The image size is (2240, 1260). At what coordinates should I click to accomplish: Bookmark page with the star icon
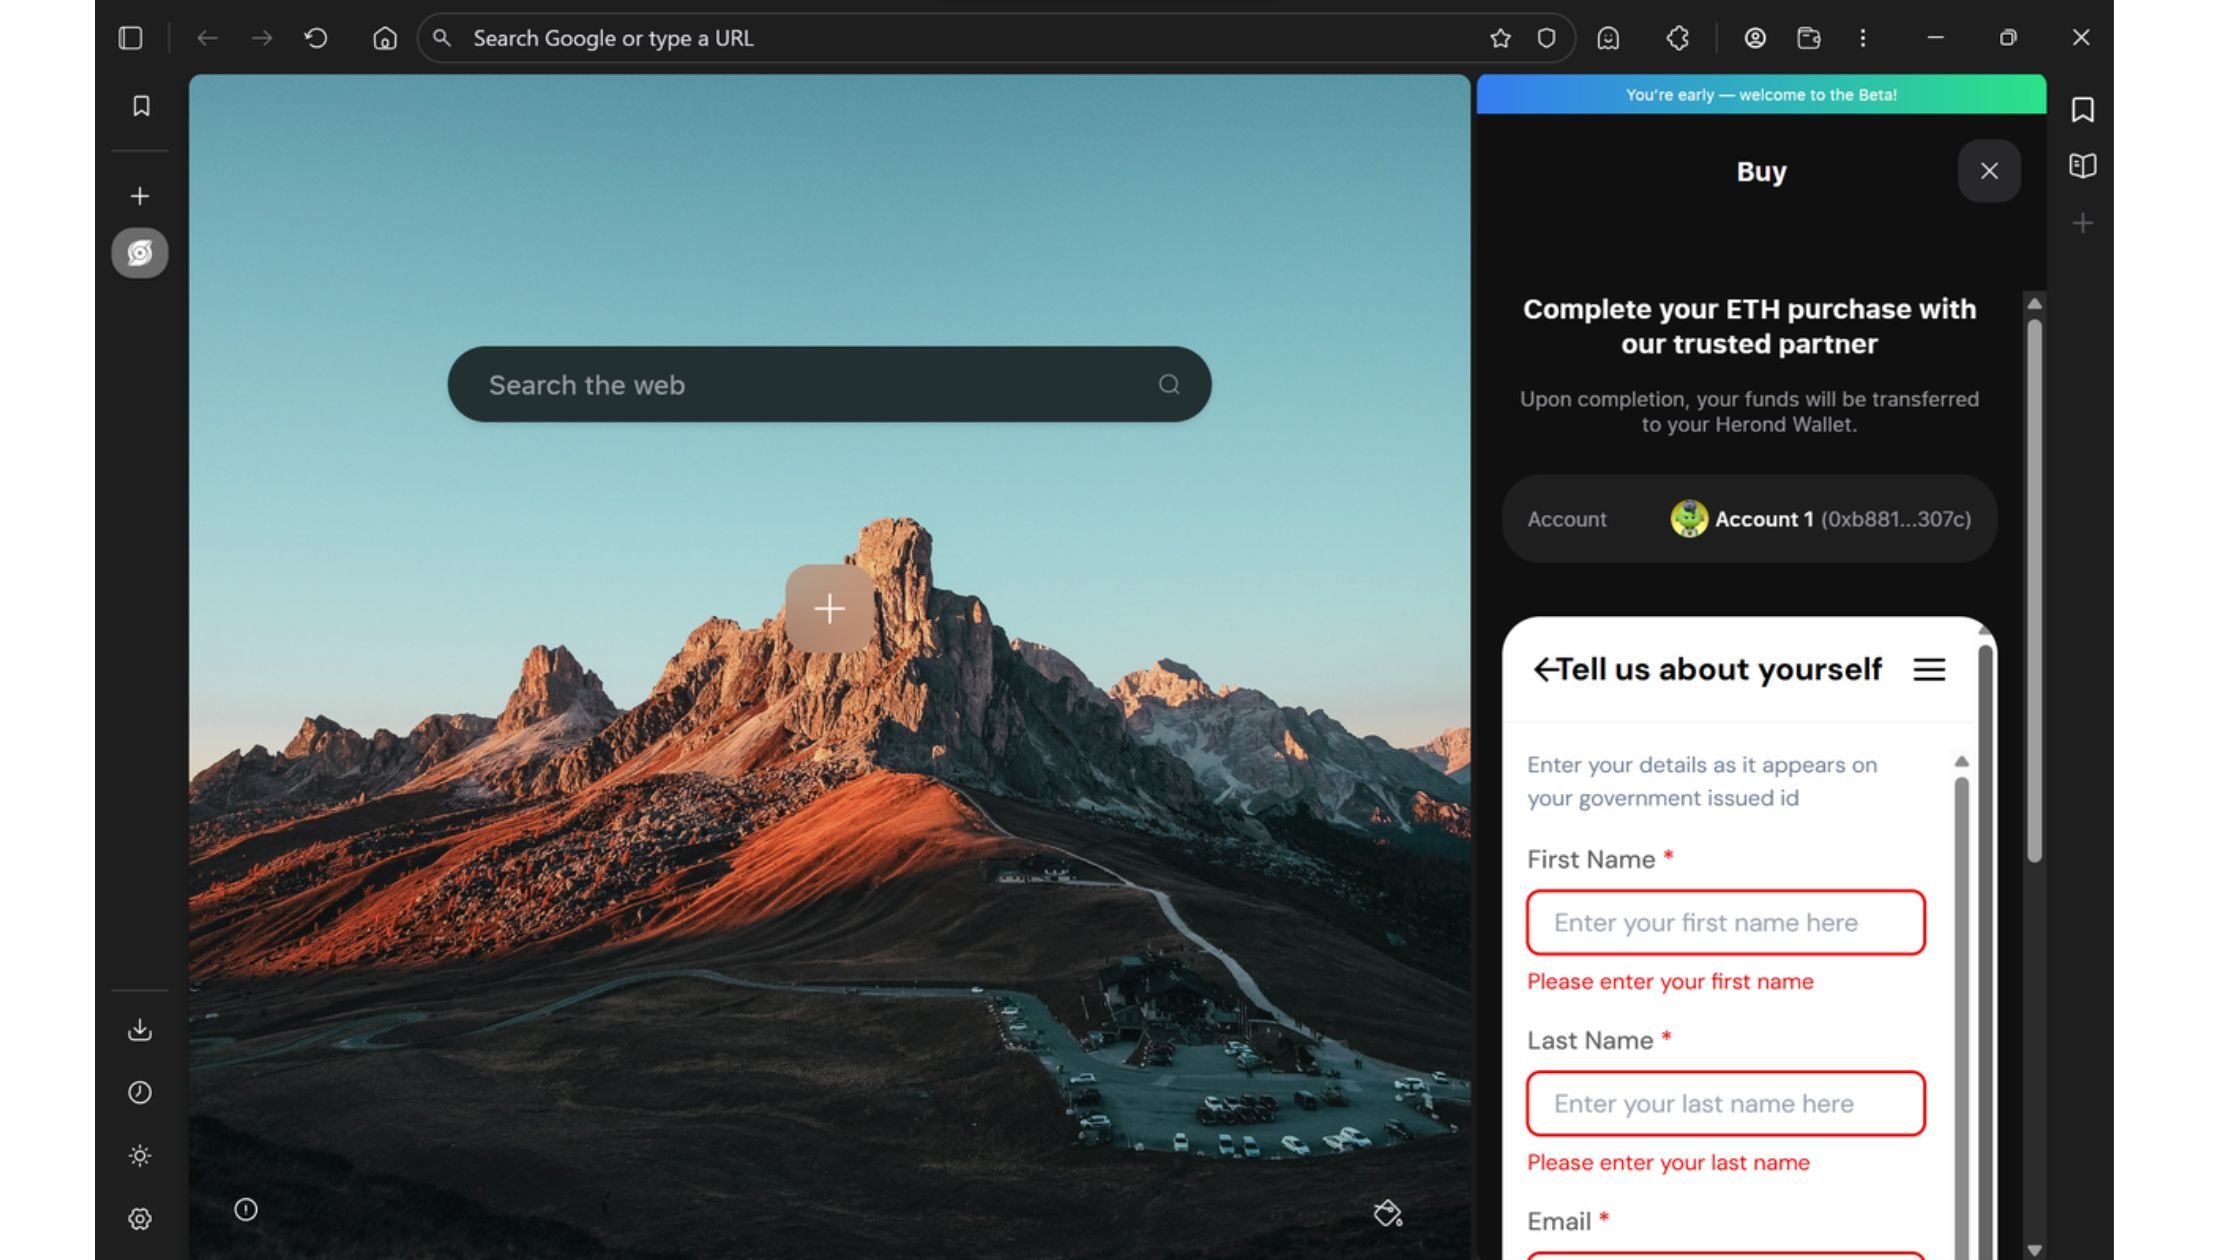(x=1500, y=38)
